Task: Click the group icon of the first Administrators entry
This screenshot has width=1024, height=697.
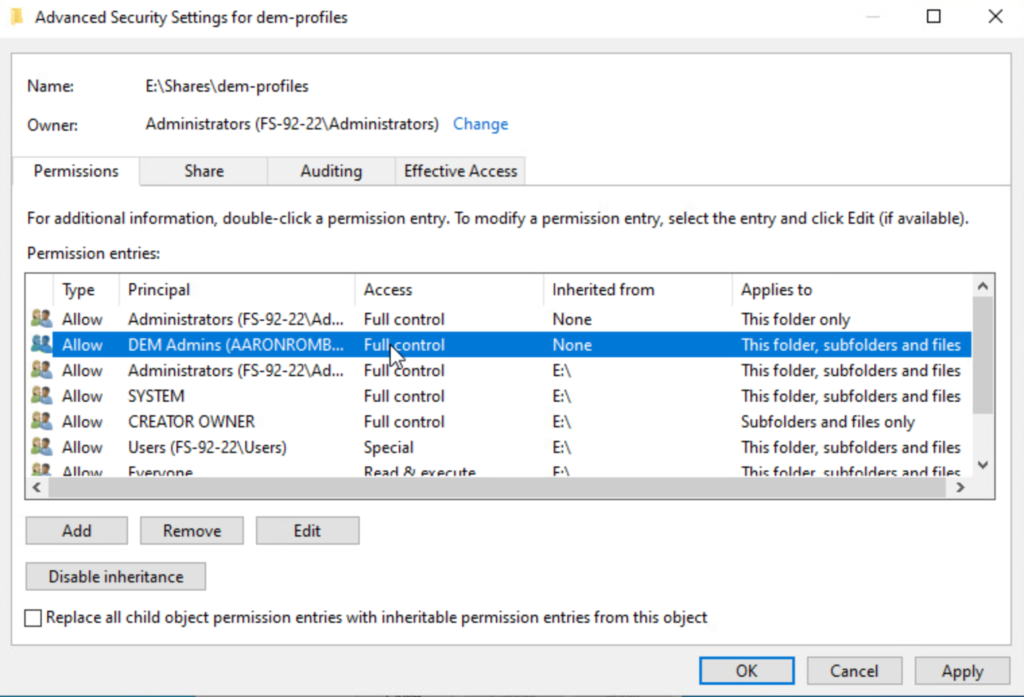Action: [41, 319]
